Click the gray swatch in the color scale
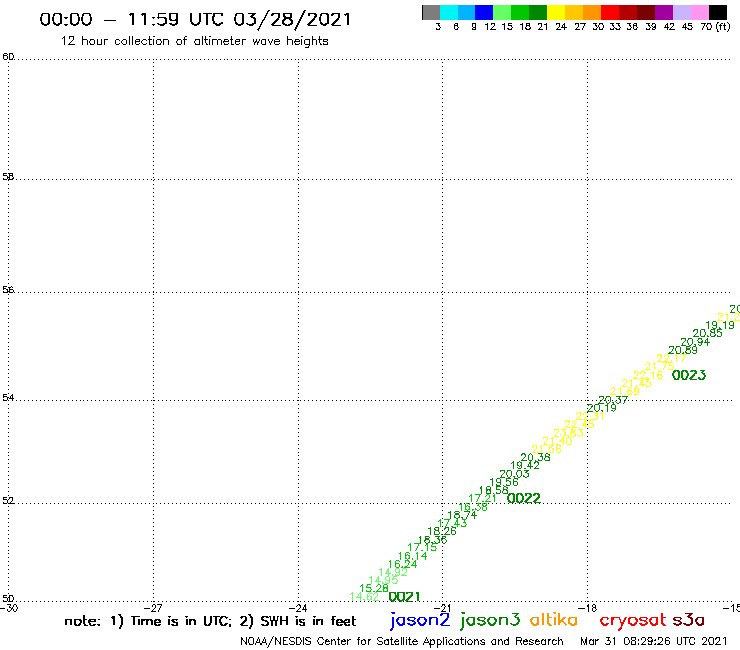 tap(431, 12)
